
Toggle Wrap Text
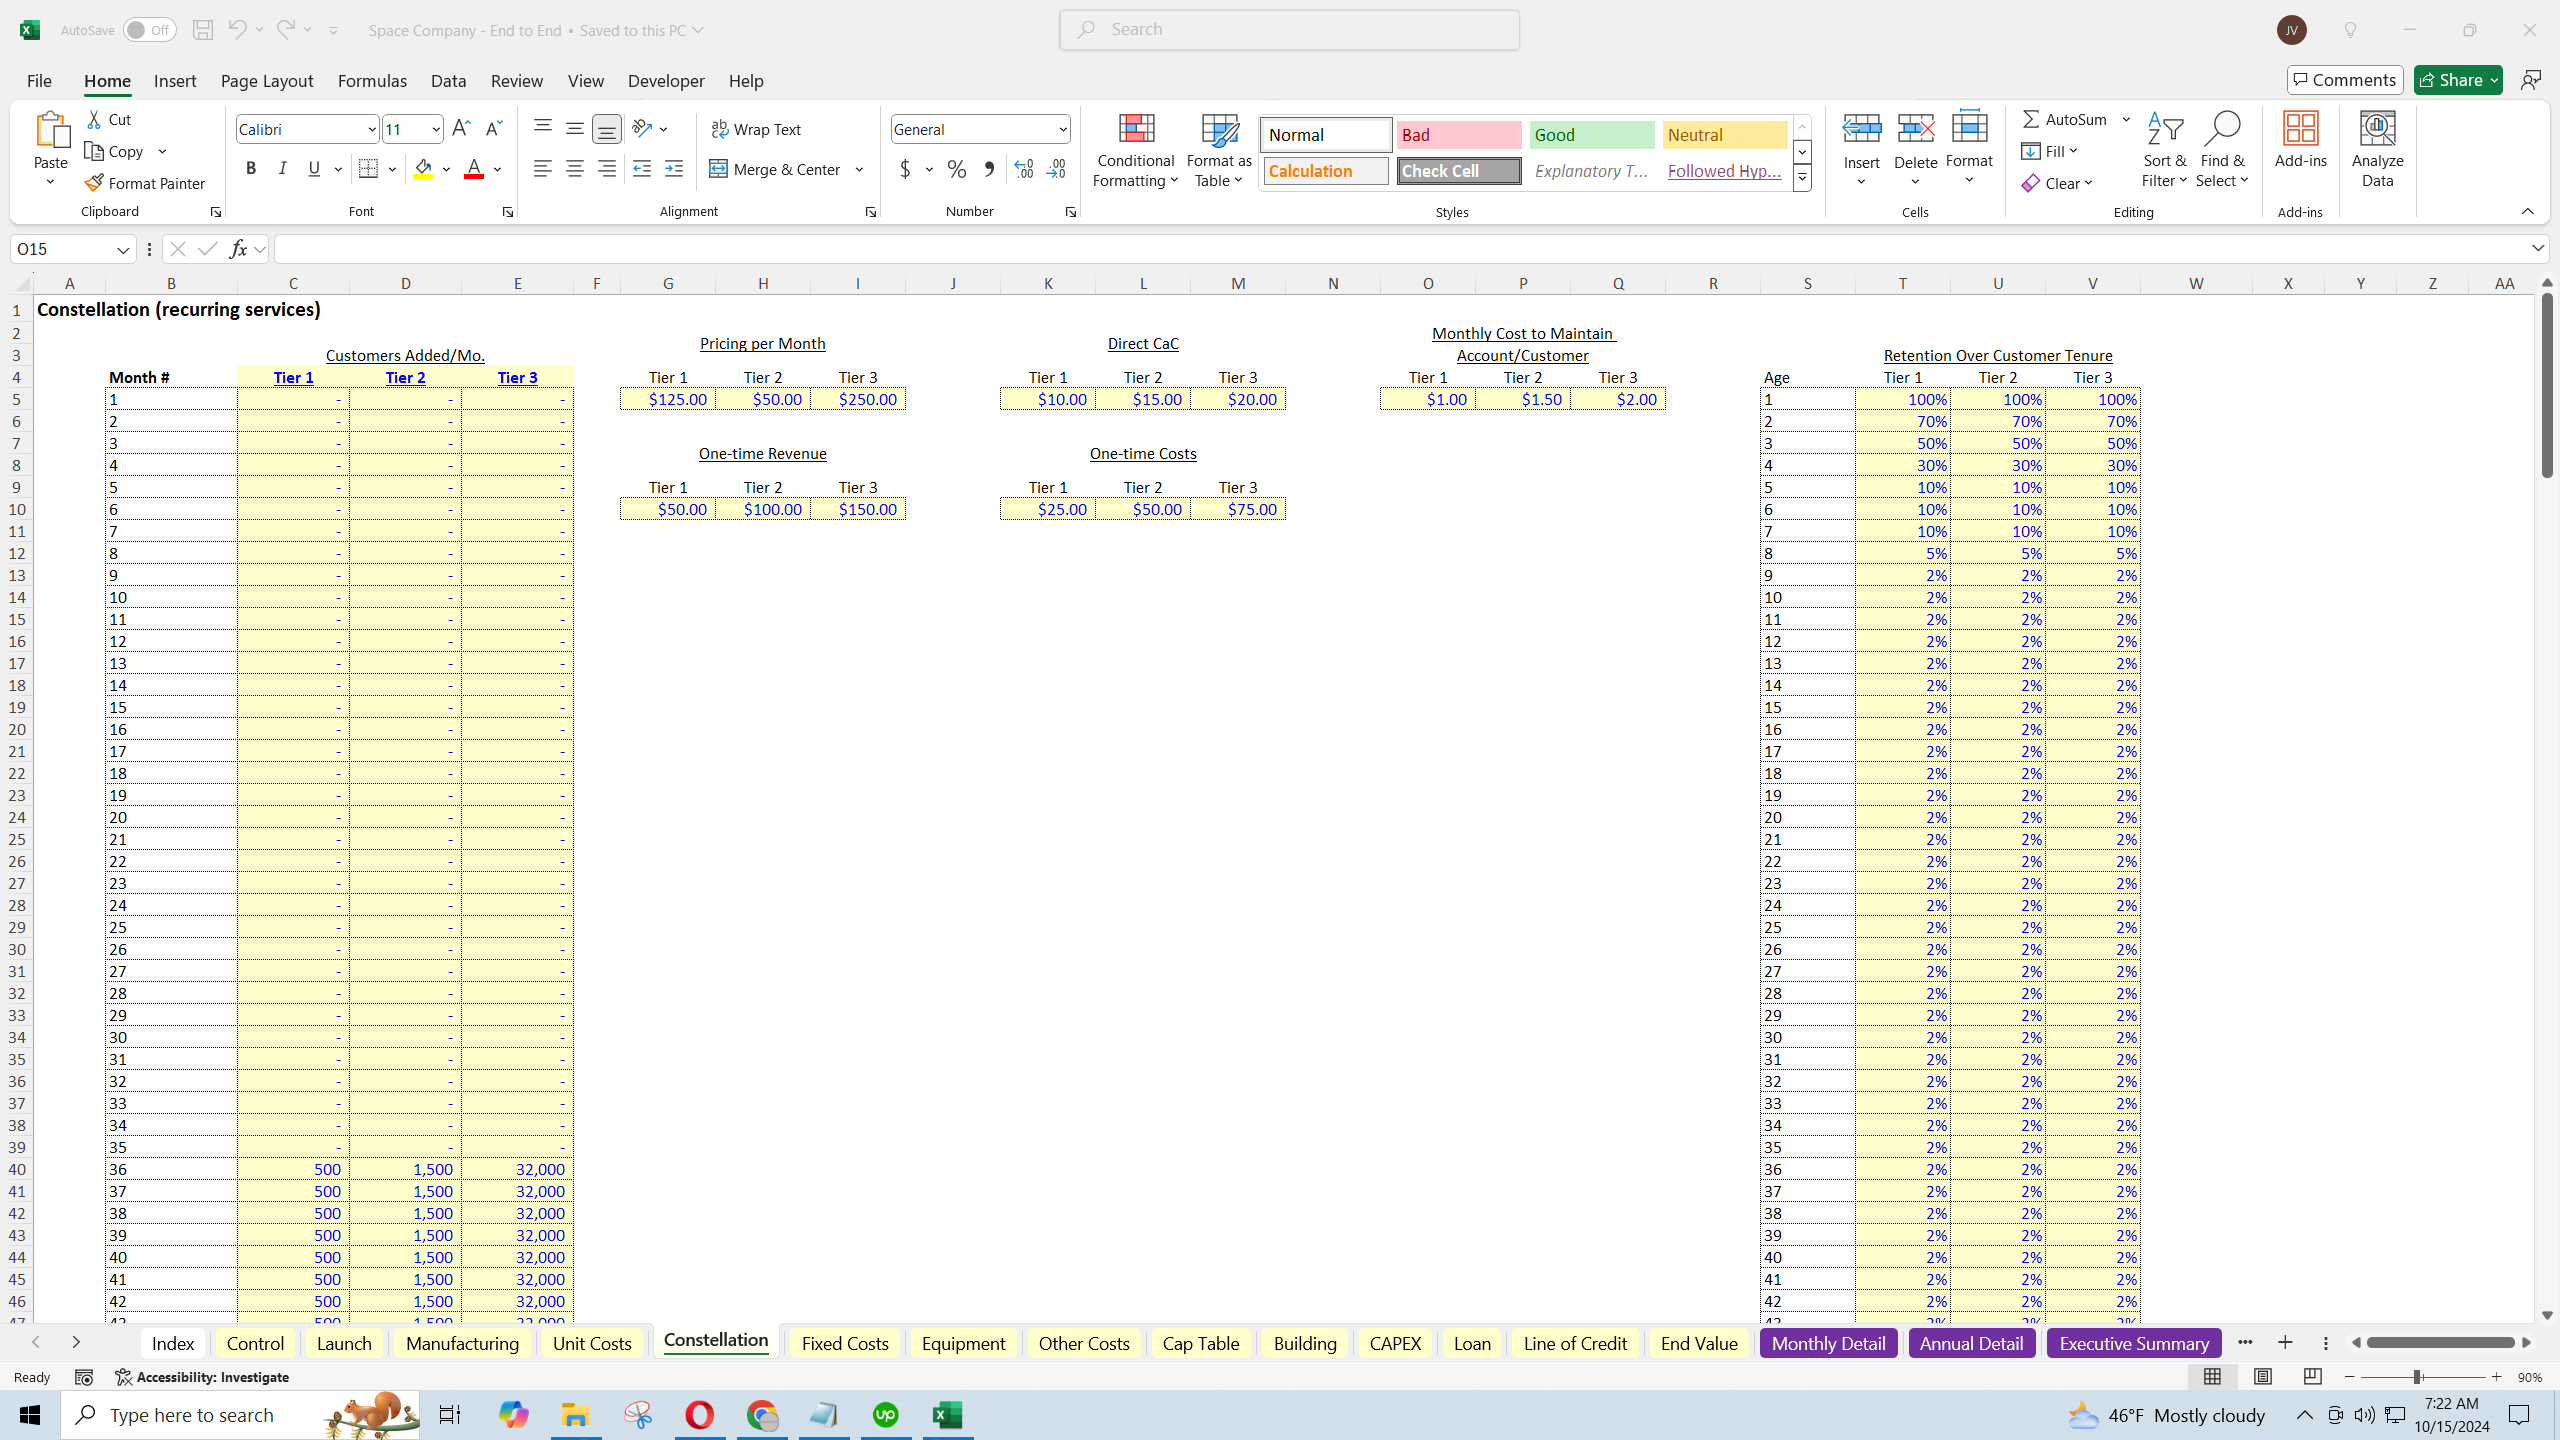click(x=756, y=130)
